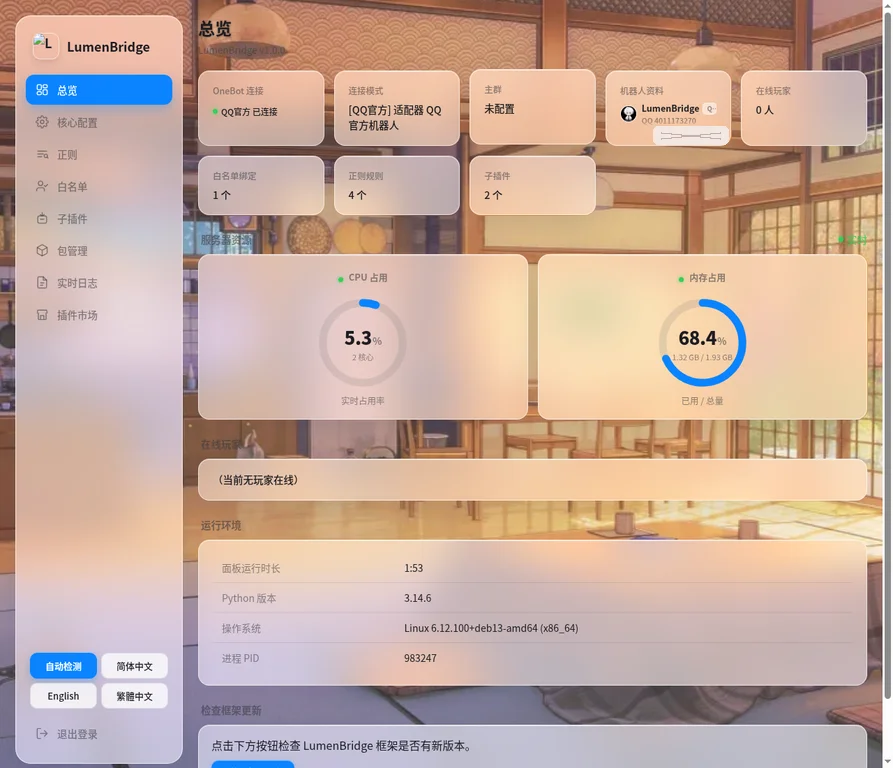
Task: Click the 进程 PID value 983247
Action: point(420,658)
